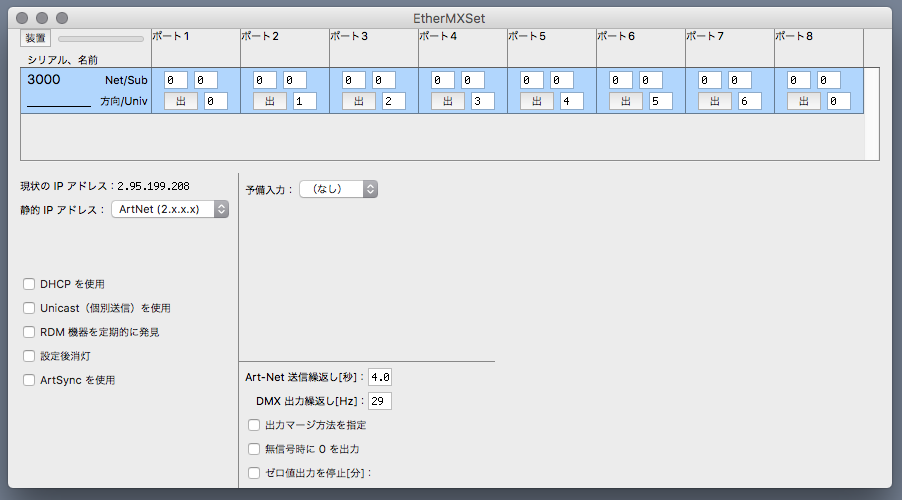Click port 2 Sub field
The image size is (902, 500).
295,80
